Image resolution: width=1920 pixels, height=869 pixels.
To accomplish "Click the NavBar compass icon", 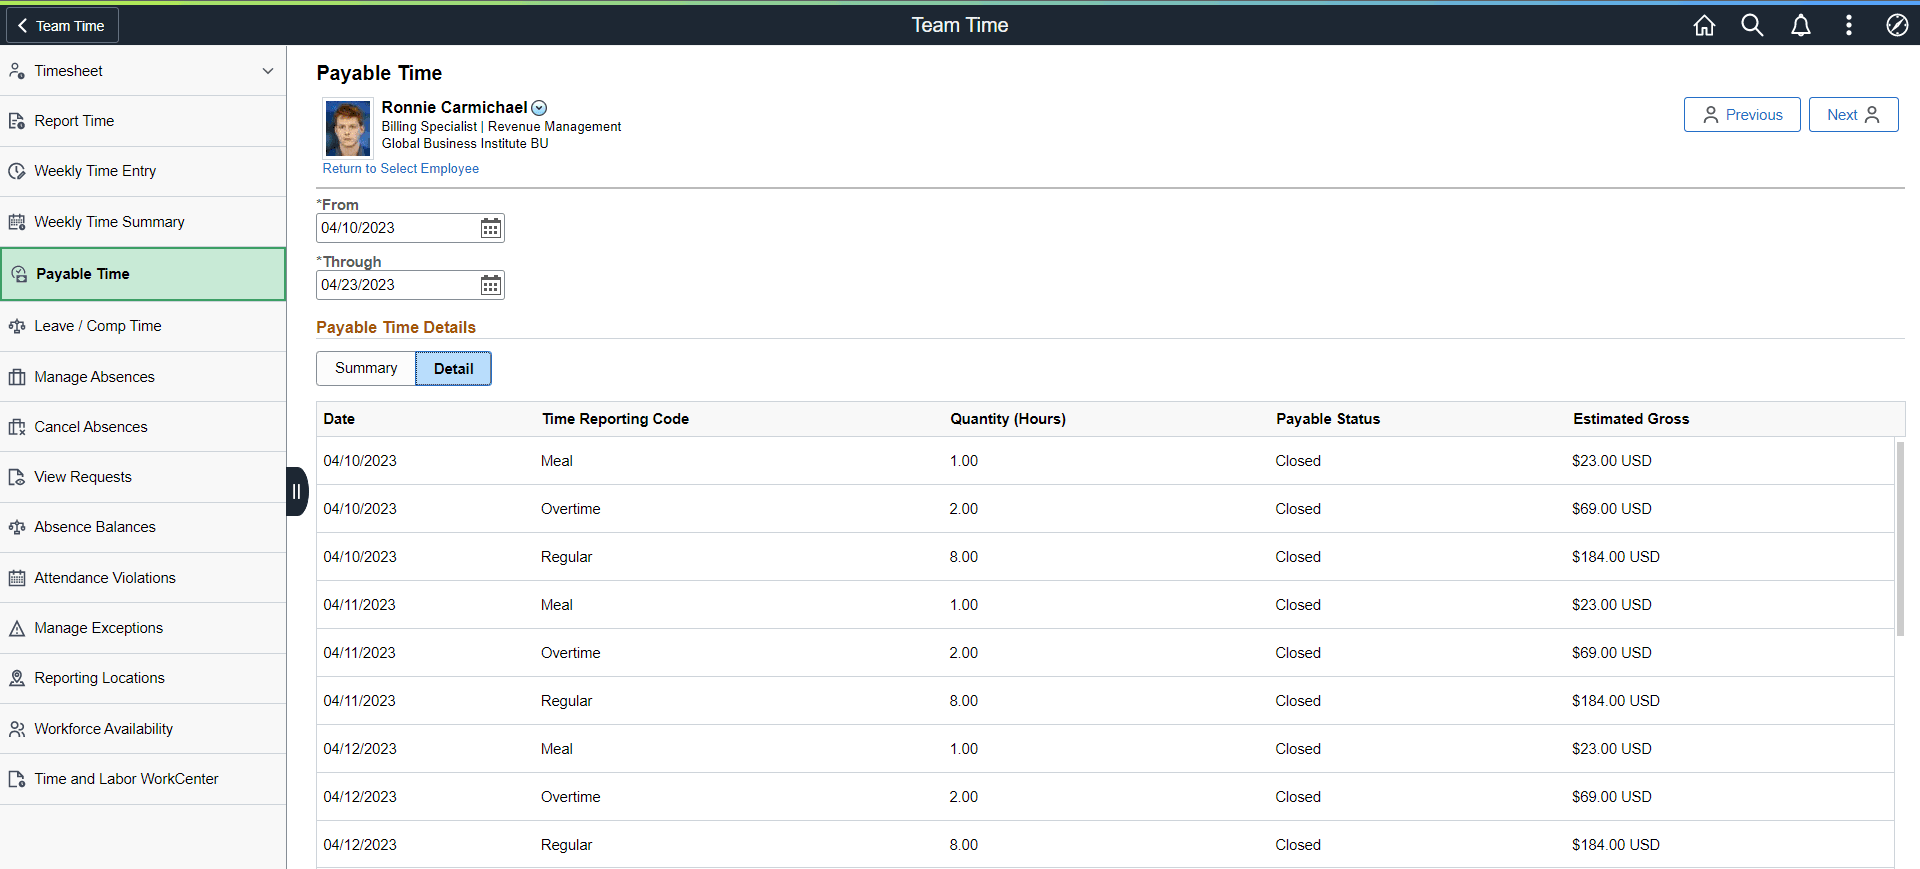I will pos(1897,25).
